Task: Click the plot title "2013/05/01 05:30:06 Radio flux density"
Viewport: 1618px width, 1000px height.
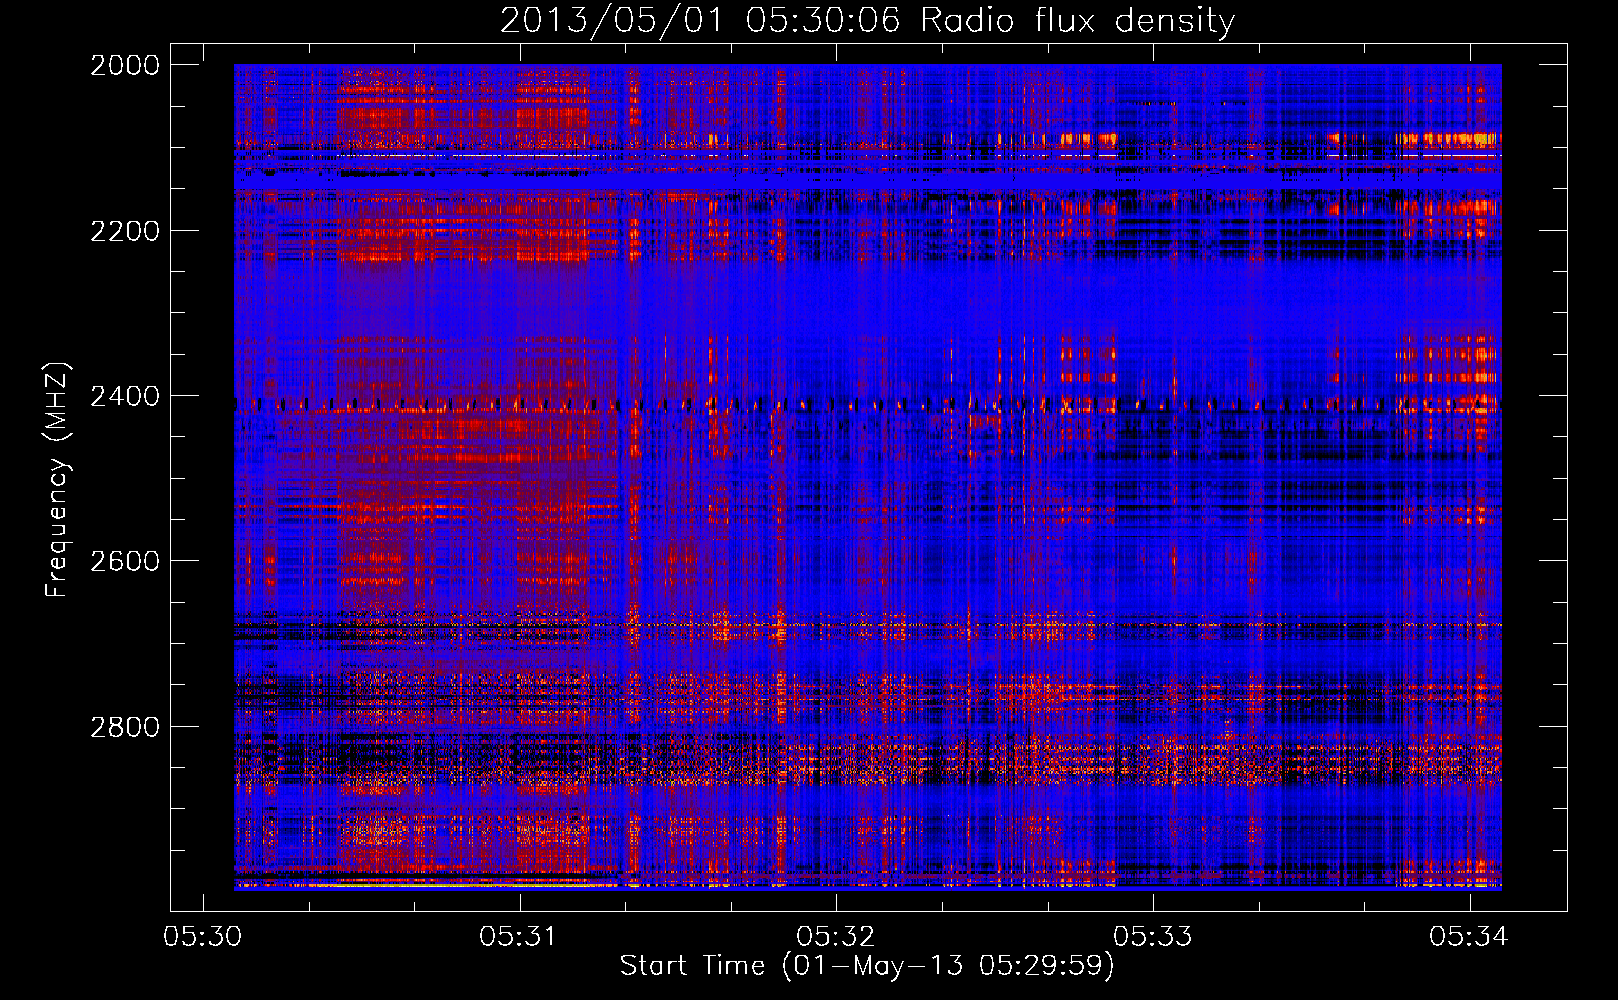Action: point(867,20)
